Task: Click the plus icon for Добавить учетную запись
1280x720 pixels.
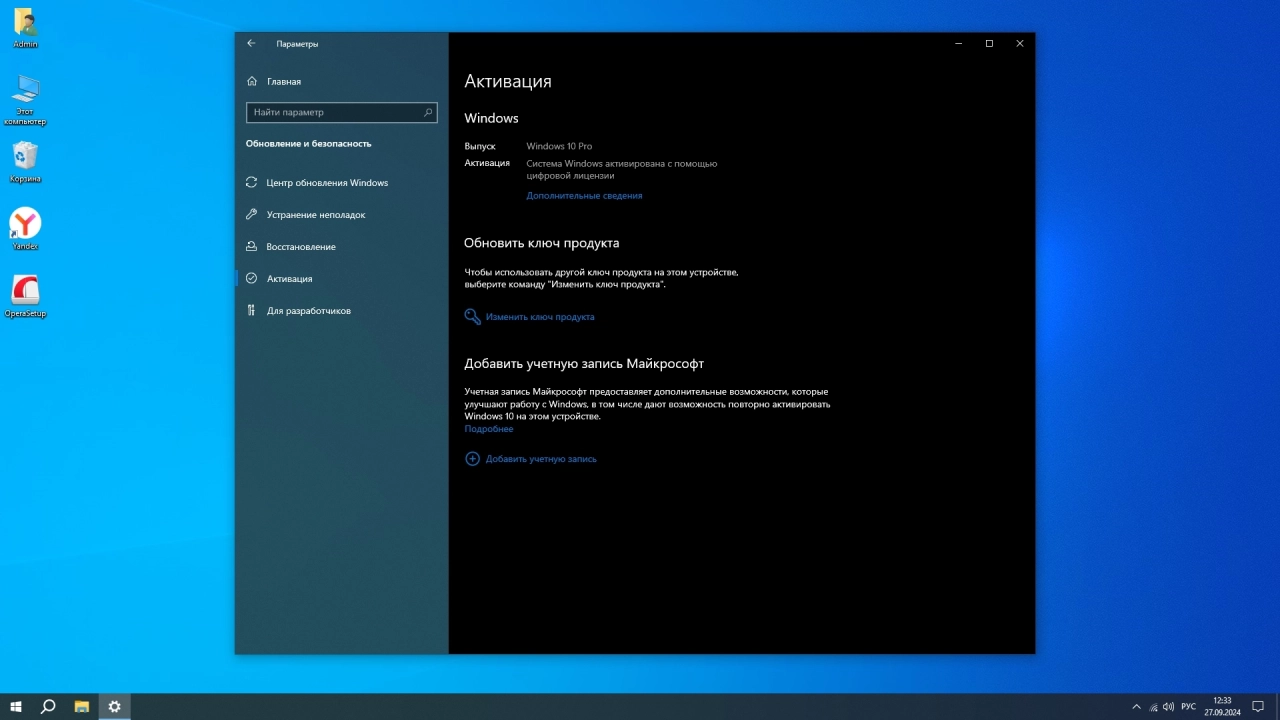Action: pos(473,459)
